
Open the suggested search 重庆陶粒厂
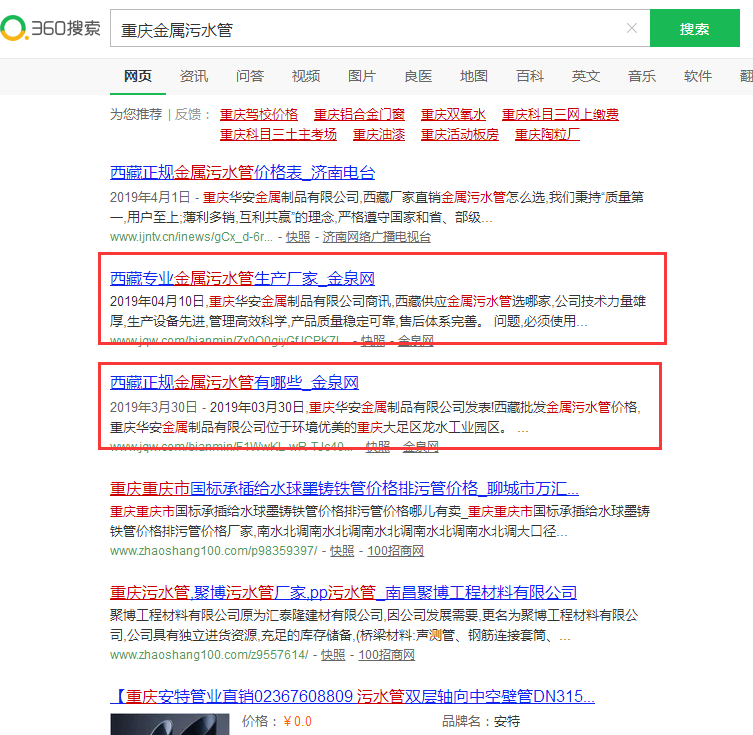point(547,134)
